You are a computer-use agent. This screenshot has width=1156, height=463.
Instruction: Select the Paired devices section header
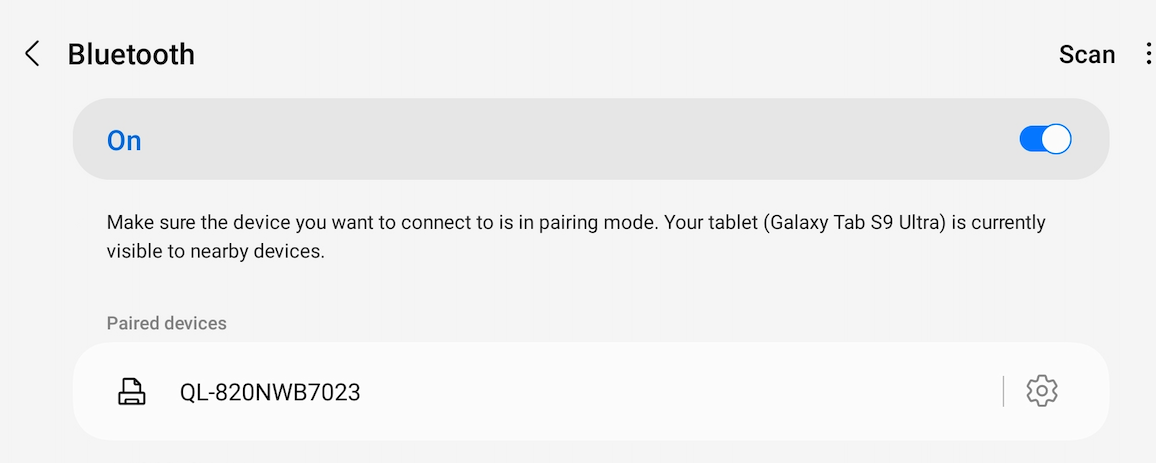[x=167, y=323]
